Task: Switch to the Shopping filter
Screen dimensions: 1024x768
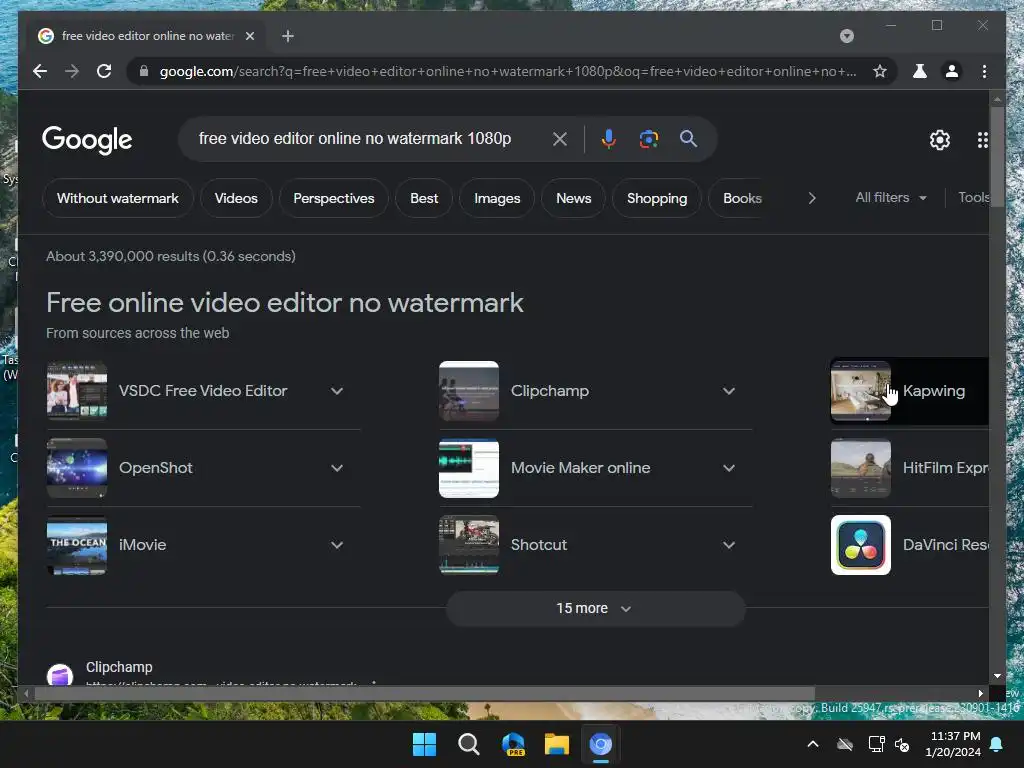Action: (657, 198)
